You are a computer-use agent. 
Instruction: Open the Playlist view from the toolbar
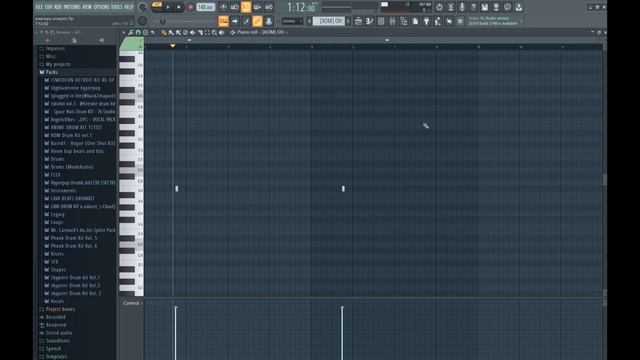point(358,21)
